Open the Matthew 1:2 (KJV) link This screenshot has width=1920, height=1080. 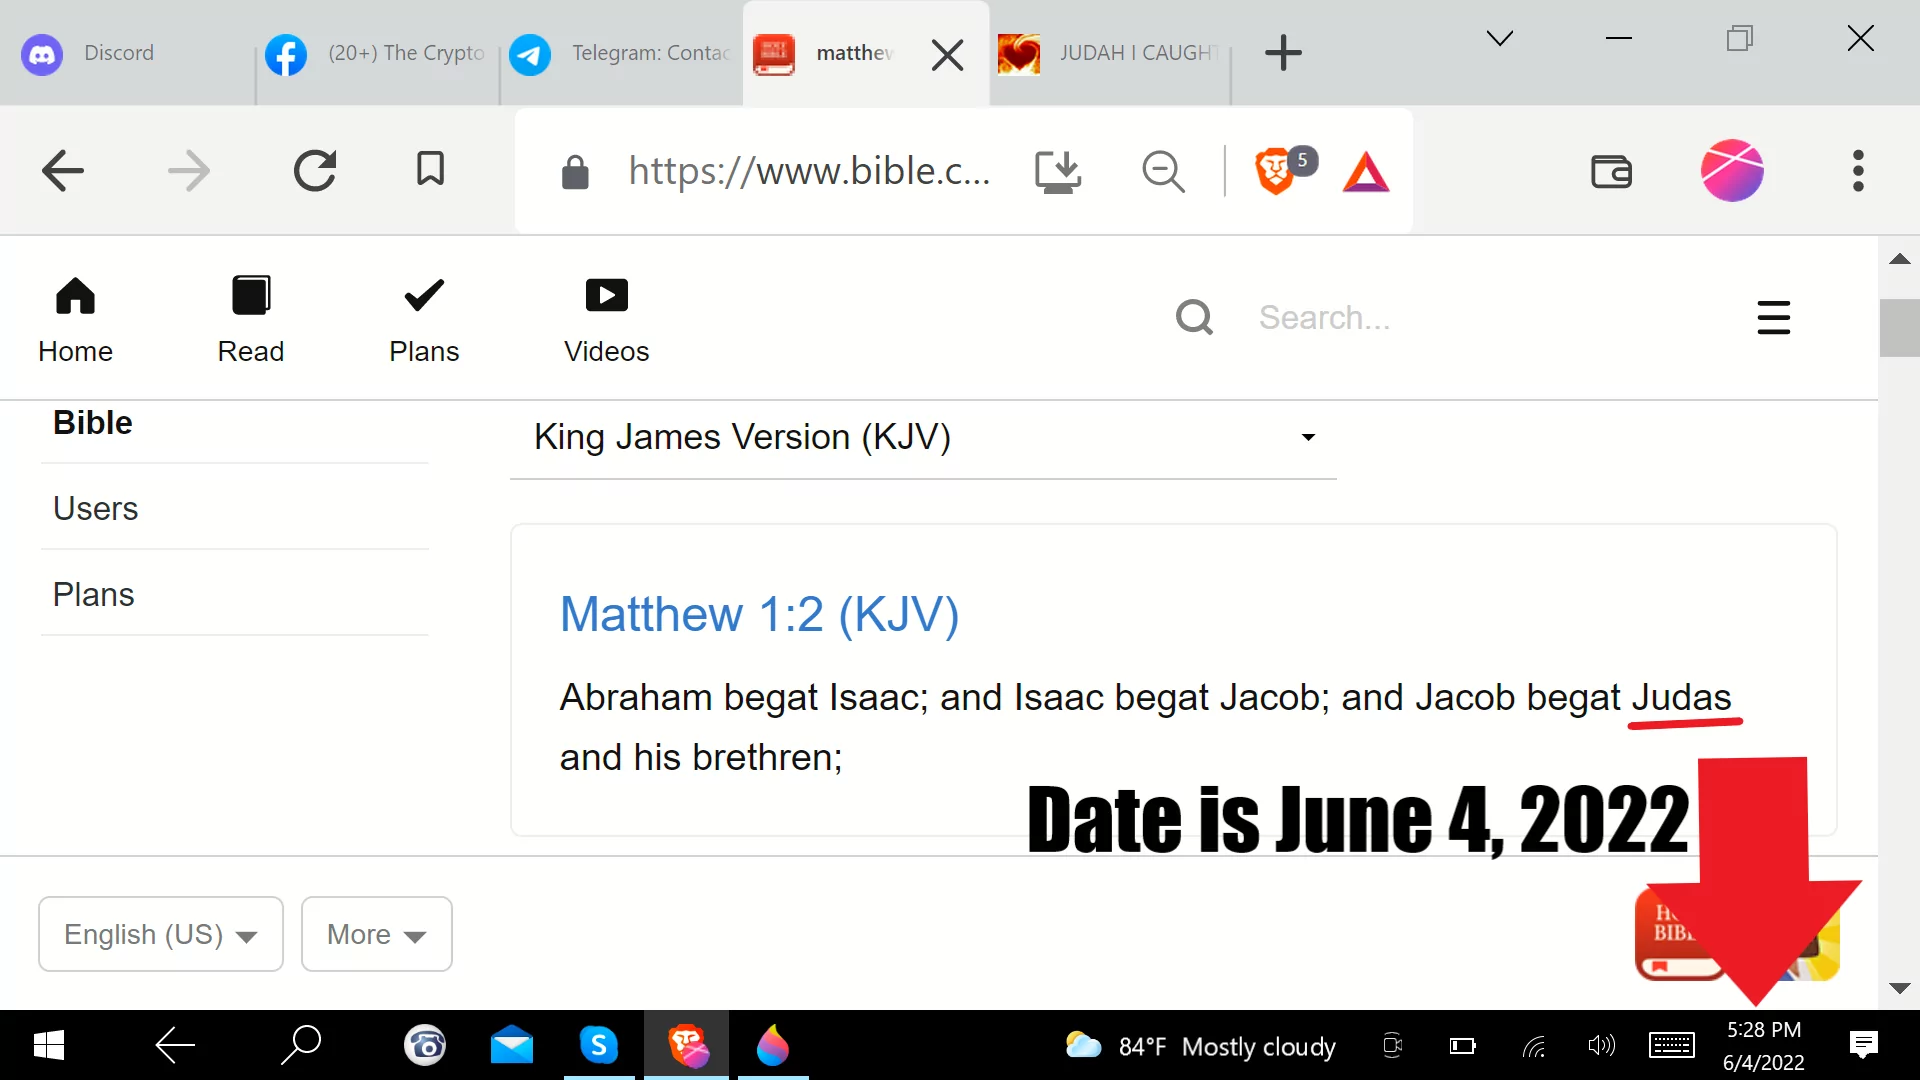[x=759, y=614]
